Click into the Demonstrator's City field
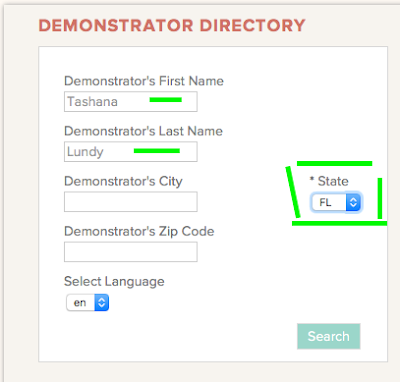This screenshot has width=400, height=382. pos(131,202)
